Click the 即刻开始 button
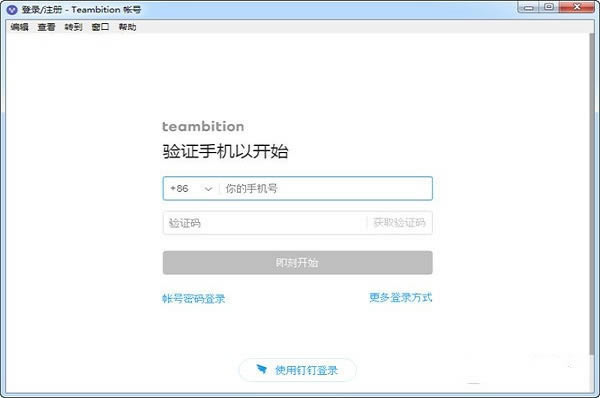600x398 pixels. pos(298,263)
